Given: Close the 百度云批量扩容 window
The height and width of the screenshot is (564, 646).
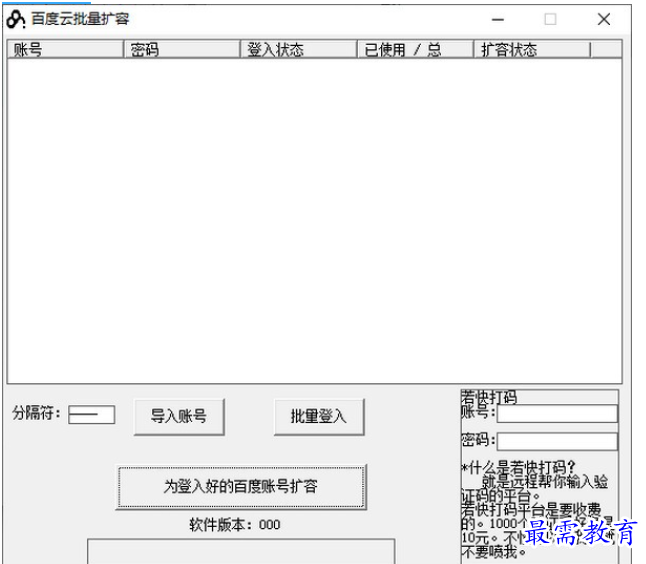Looking at the screenshot, I should (604, 19).
